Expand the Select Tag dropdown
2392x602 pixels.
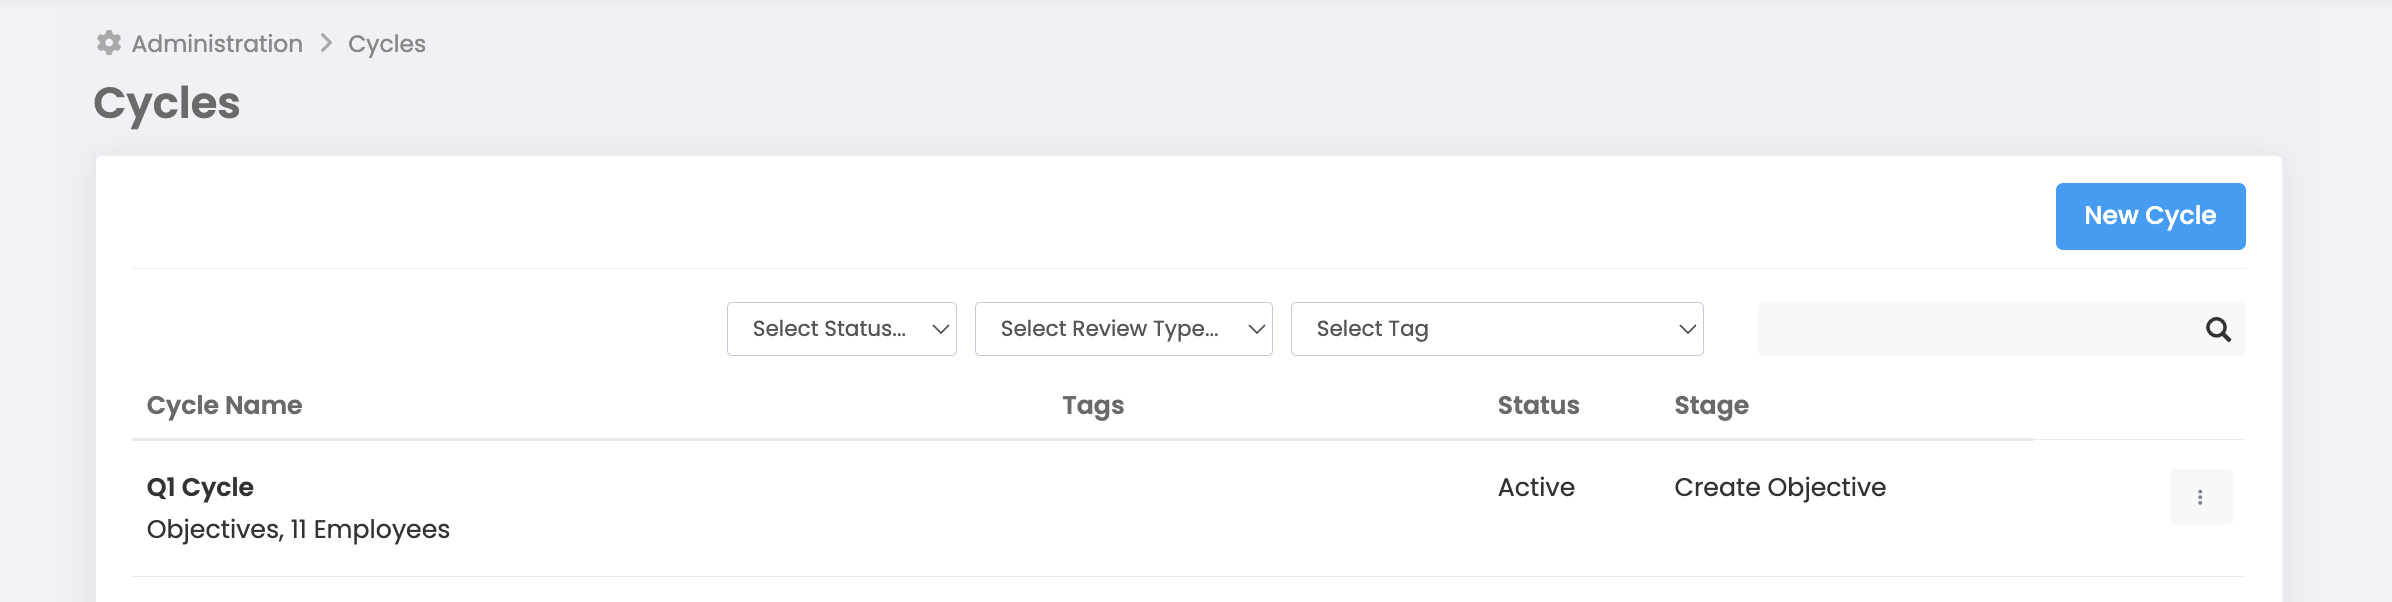click(x=1496, y=329)
